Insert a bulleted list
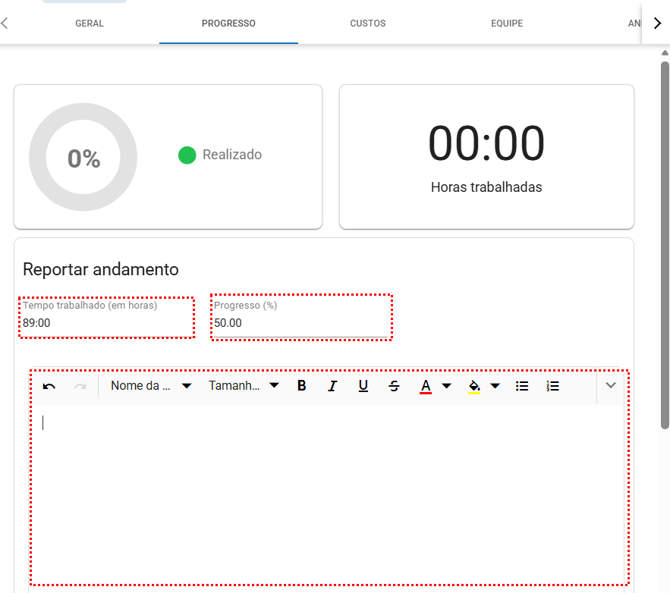 tap(522, 386)
